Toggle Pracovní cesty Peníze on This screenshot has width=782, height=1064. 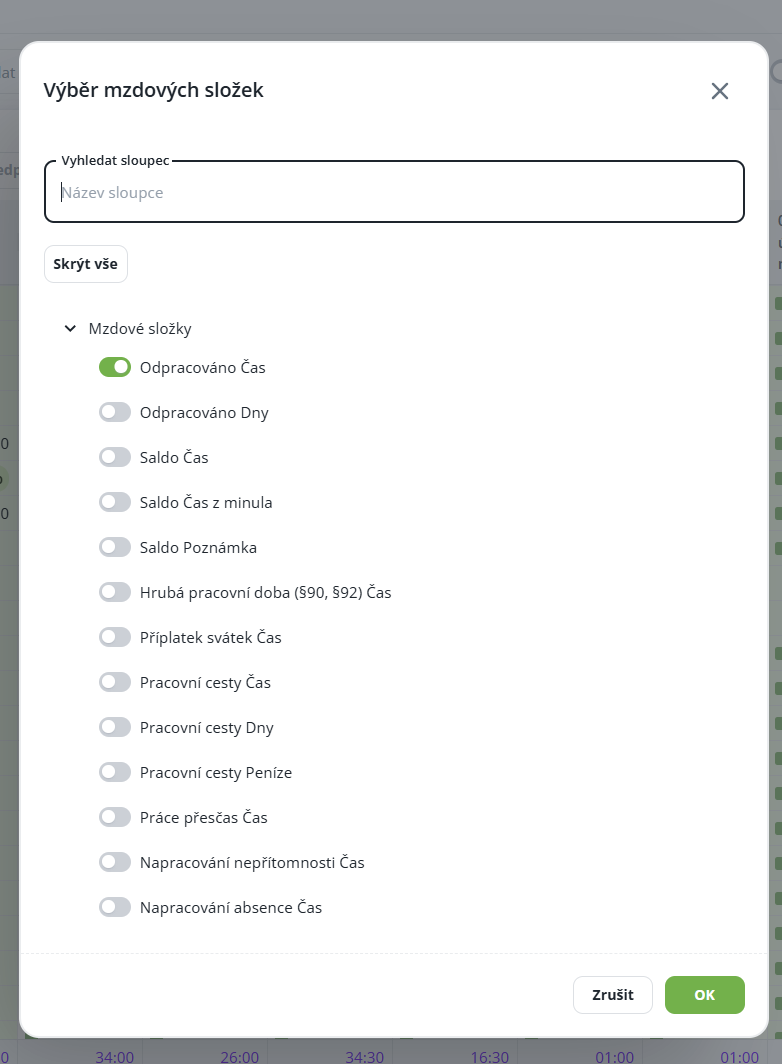(x=115, y=772)
